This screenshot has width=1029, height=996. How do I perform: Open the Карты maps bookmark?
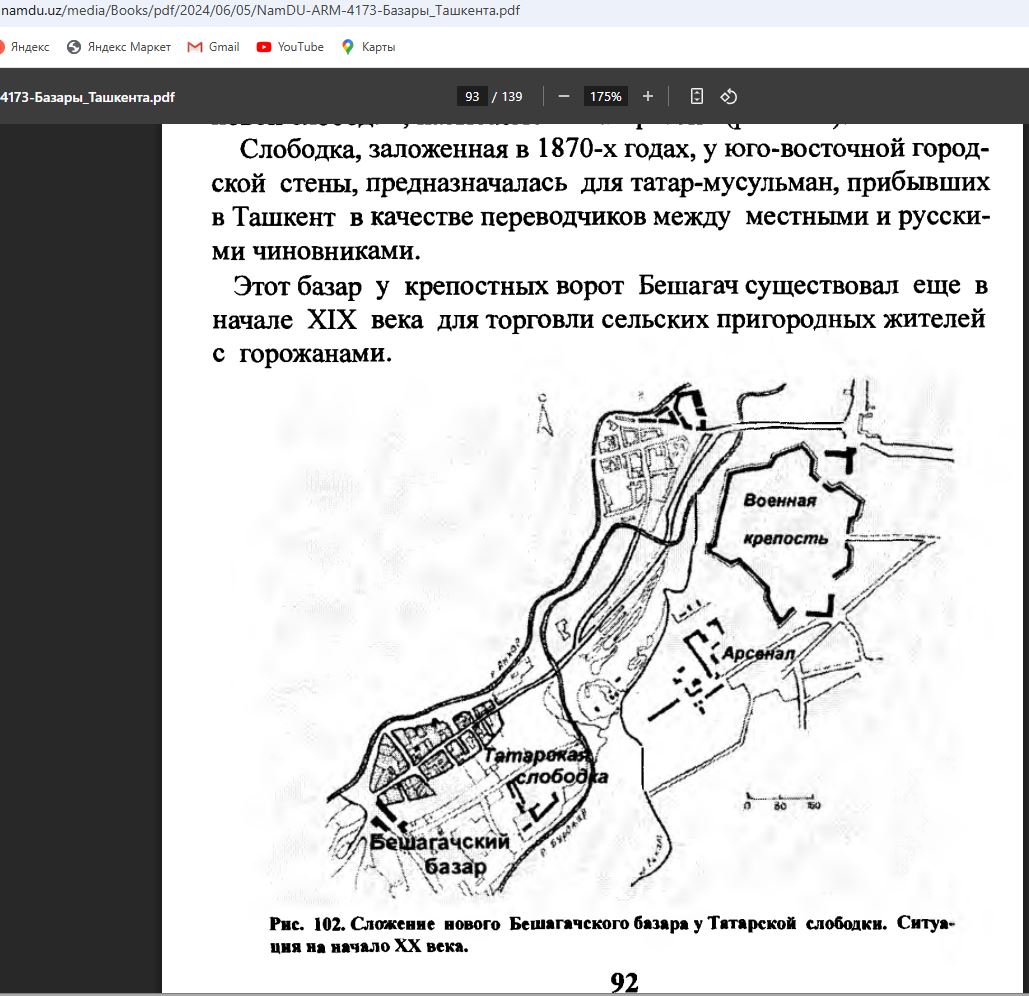click(368, 47)
